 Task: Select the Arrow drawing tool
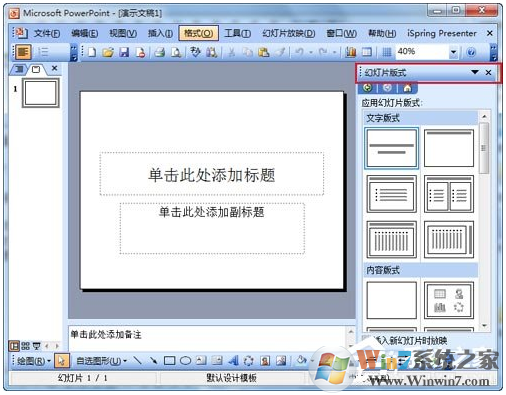coord(153,361)
